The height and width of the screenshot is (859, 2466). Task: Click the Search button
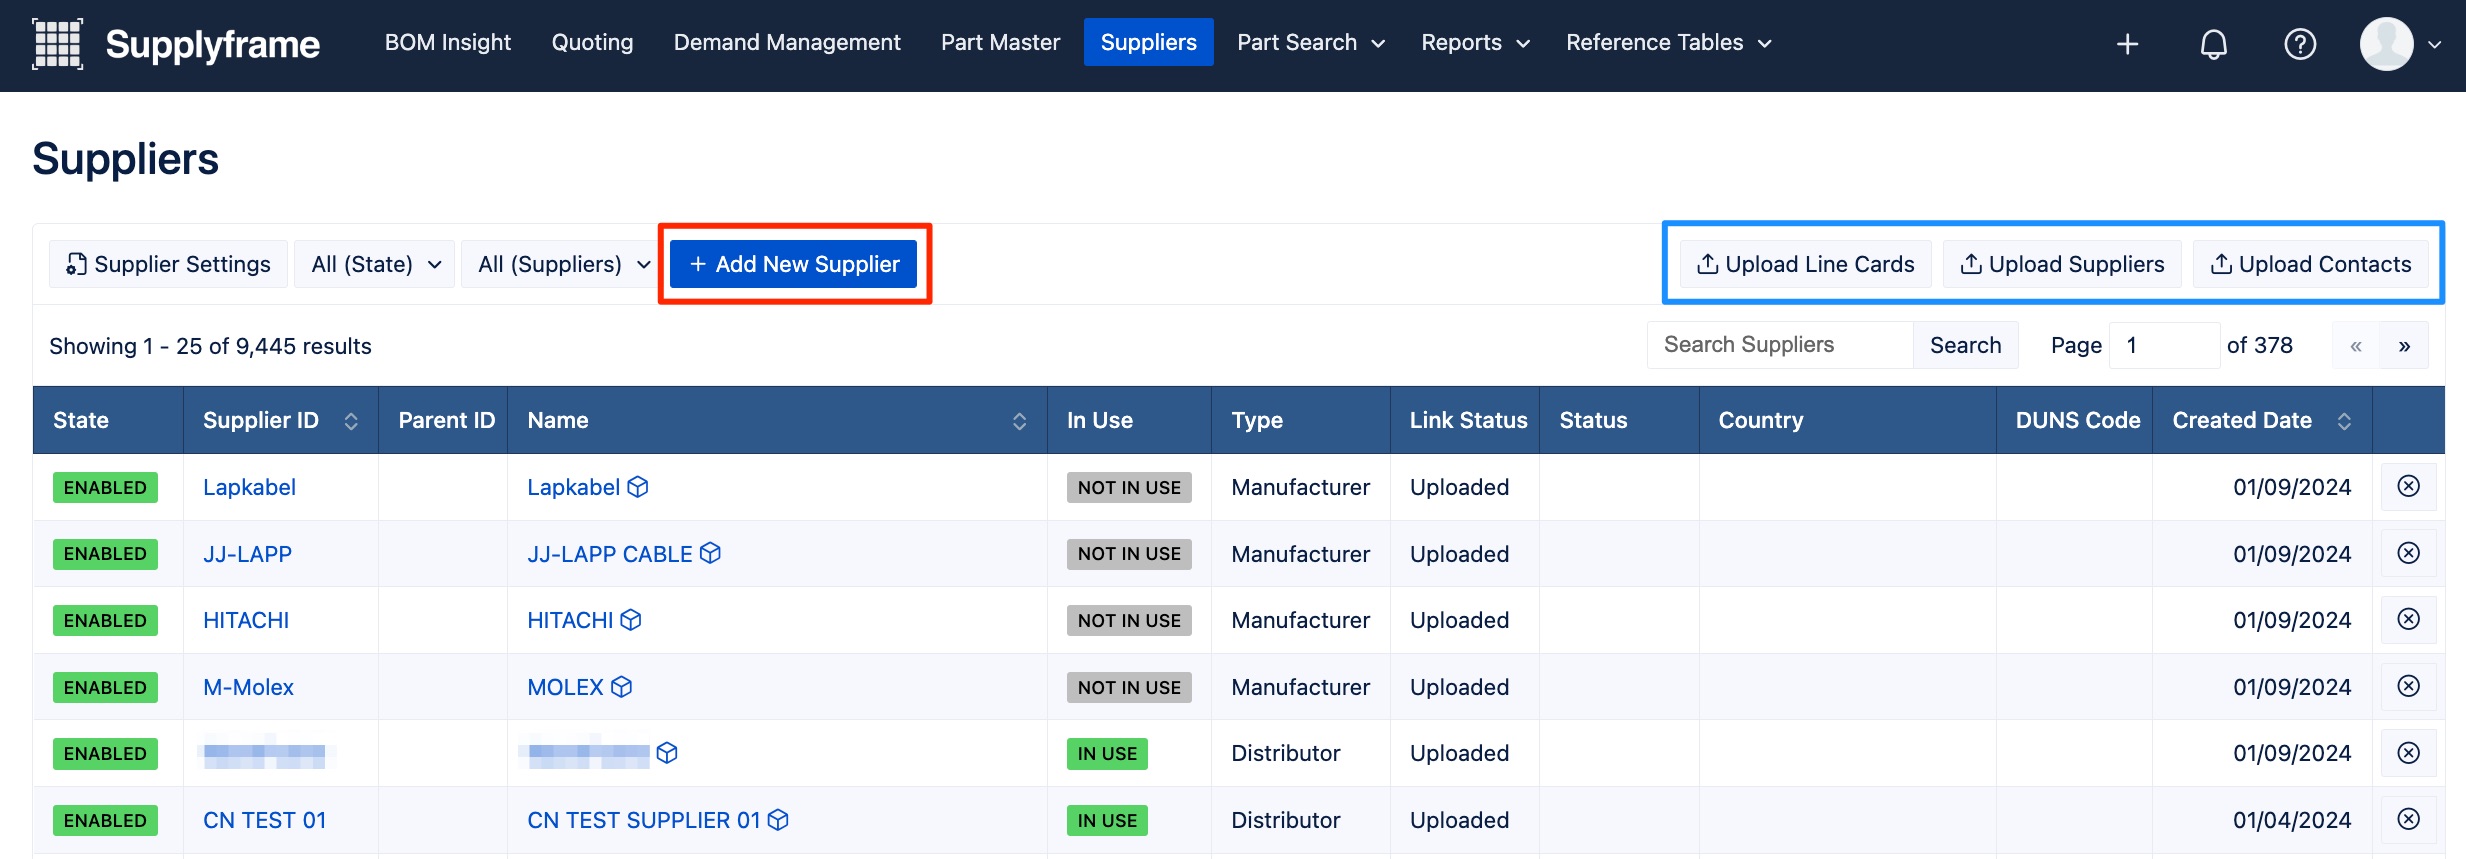(1965, 345)
